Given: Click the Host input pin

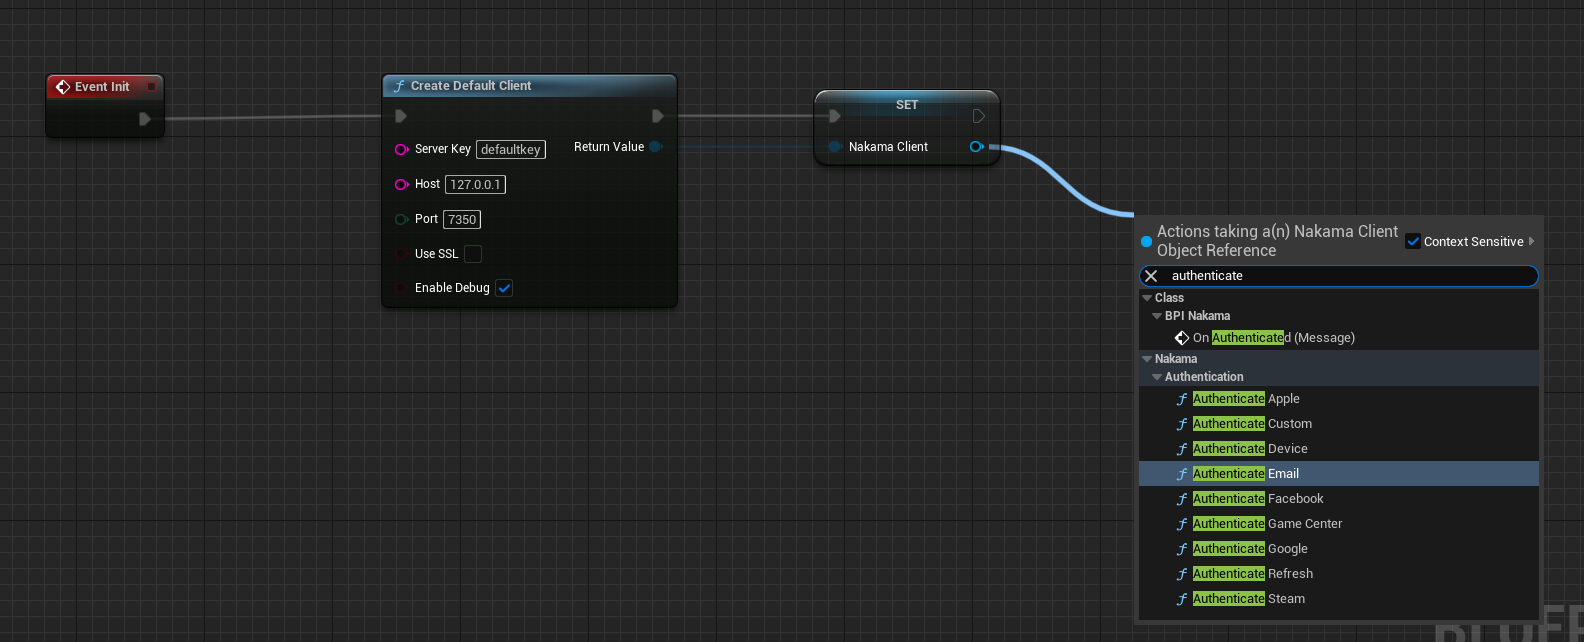Looking at the screenshot, I should [401, 184].
